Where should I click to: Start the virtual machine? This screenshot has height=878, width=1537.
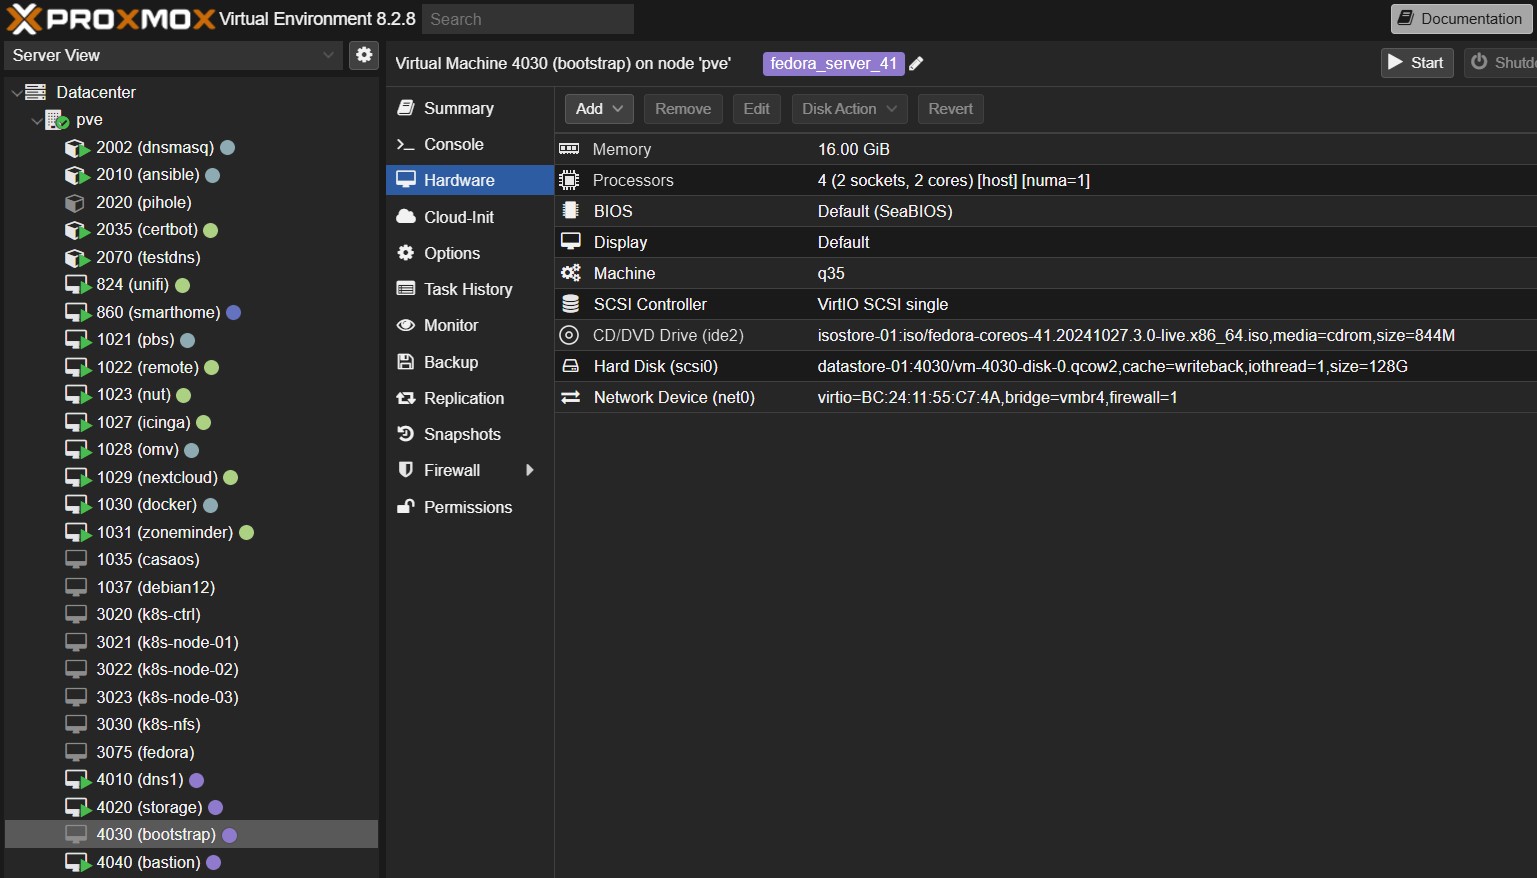tap(1416, 62)
